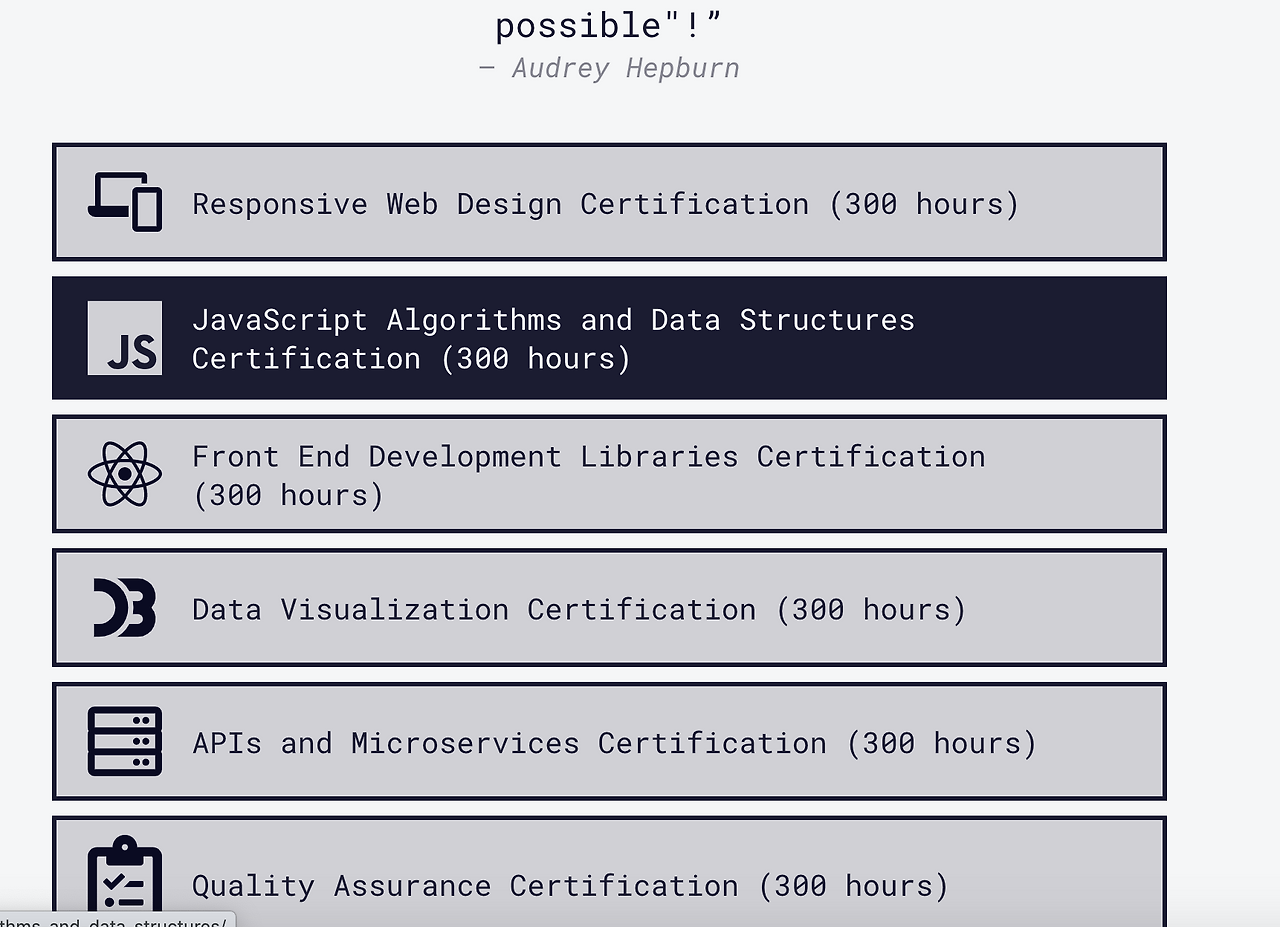Open Responsive Web Design Certification link
This screenshot has width=1280, height=927.
(x=609, y=202)
